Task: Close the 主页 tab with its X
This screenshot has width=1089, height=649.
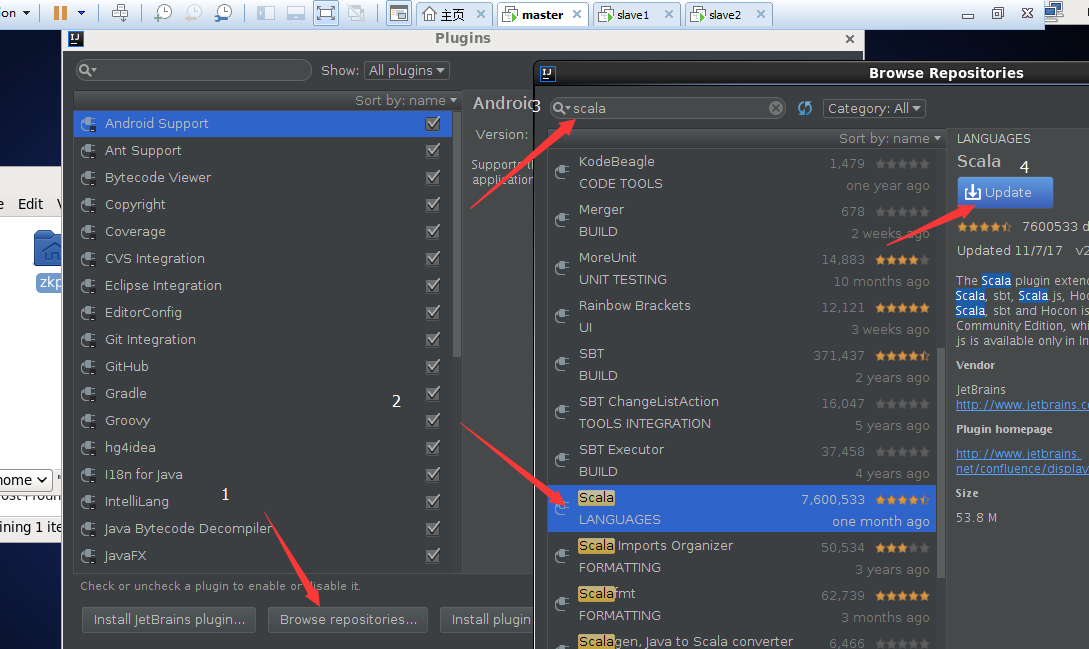Action: [481, 14]
